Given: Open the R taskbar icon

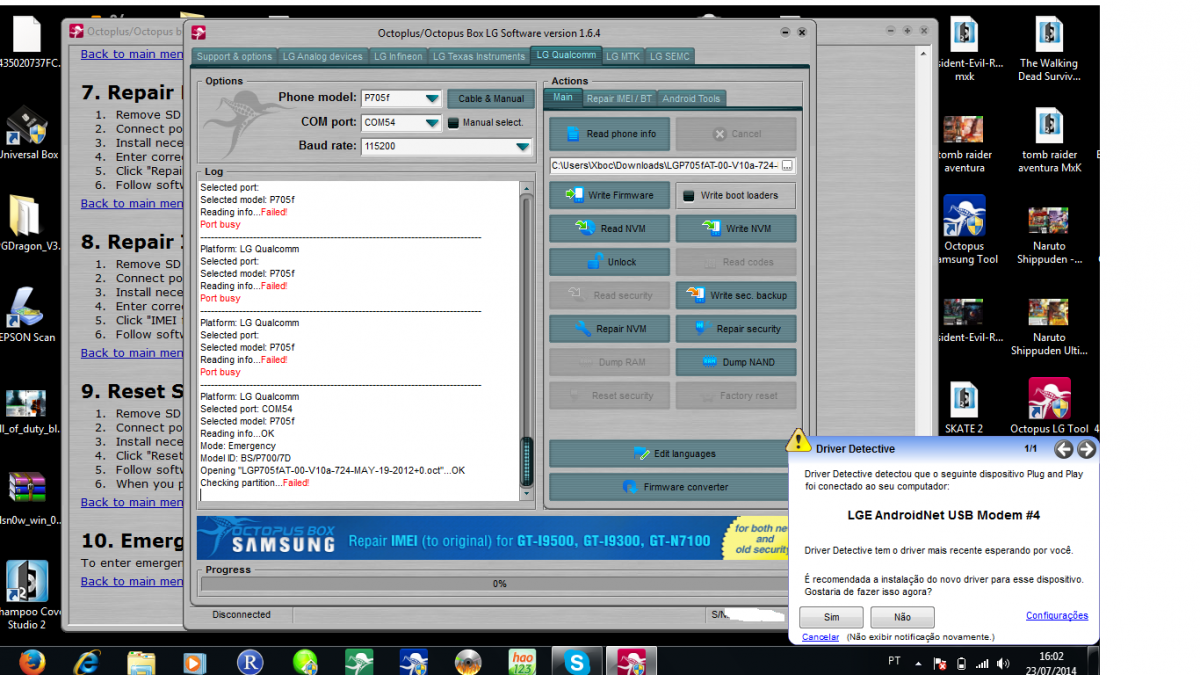Looking at the screenshot, I should pos(250,661).
